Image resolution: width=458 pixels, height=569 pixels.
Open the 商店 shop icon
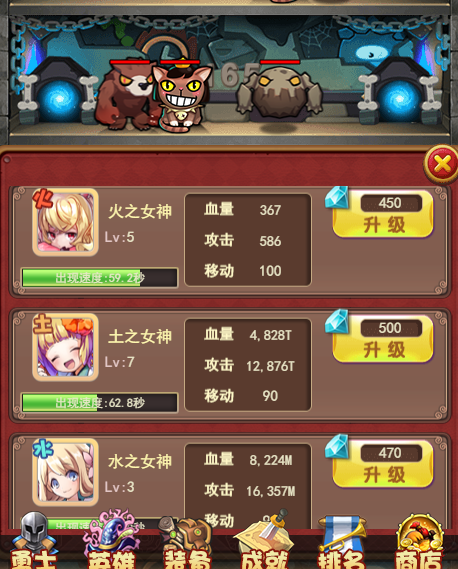pyautogui.click(x=419, y=541)
